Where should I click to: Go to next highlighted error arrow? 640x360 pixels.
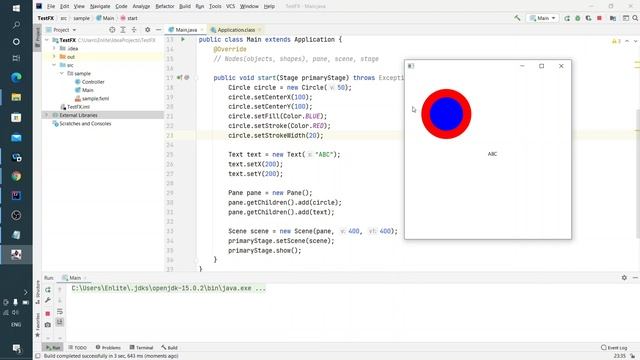(x=635, y=41)
